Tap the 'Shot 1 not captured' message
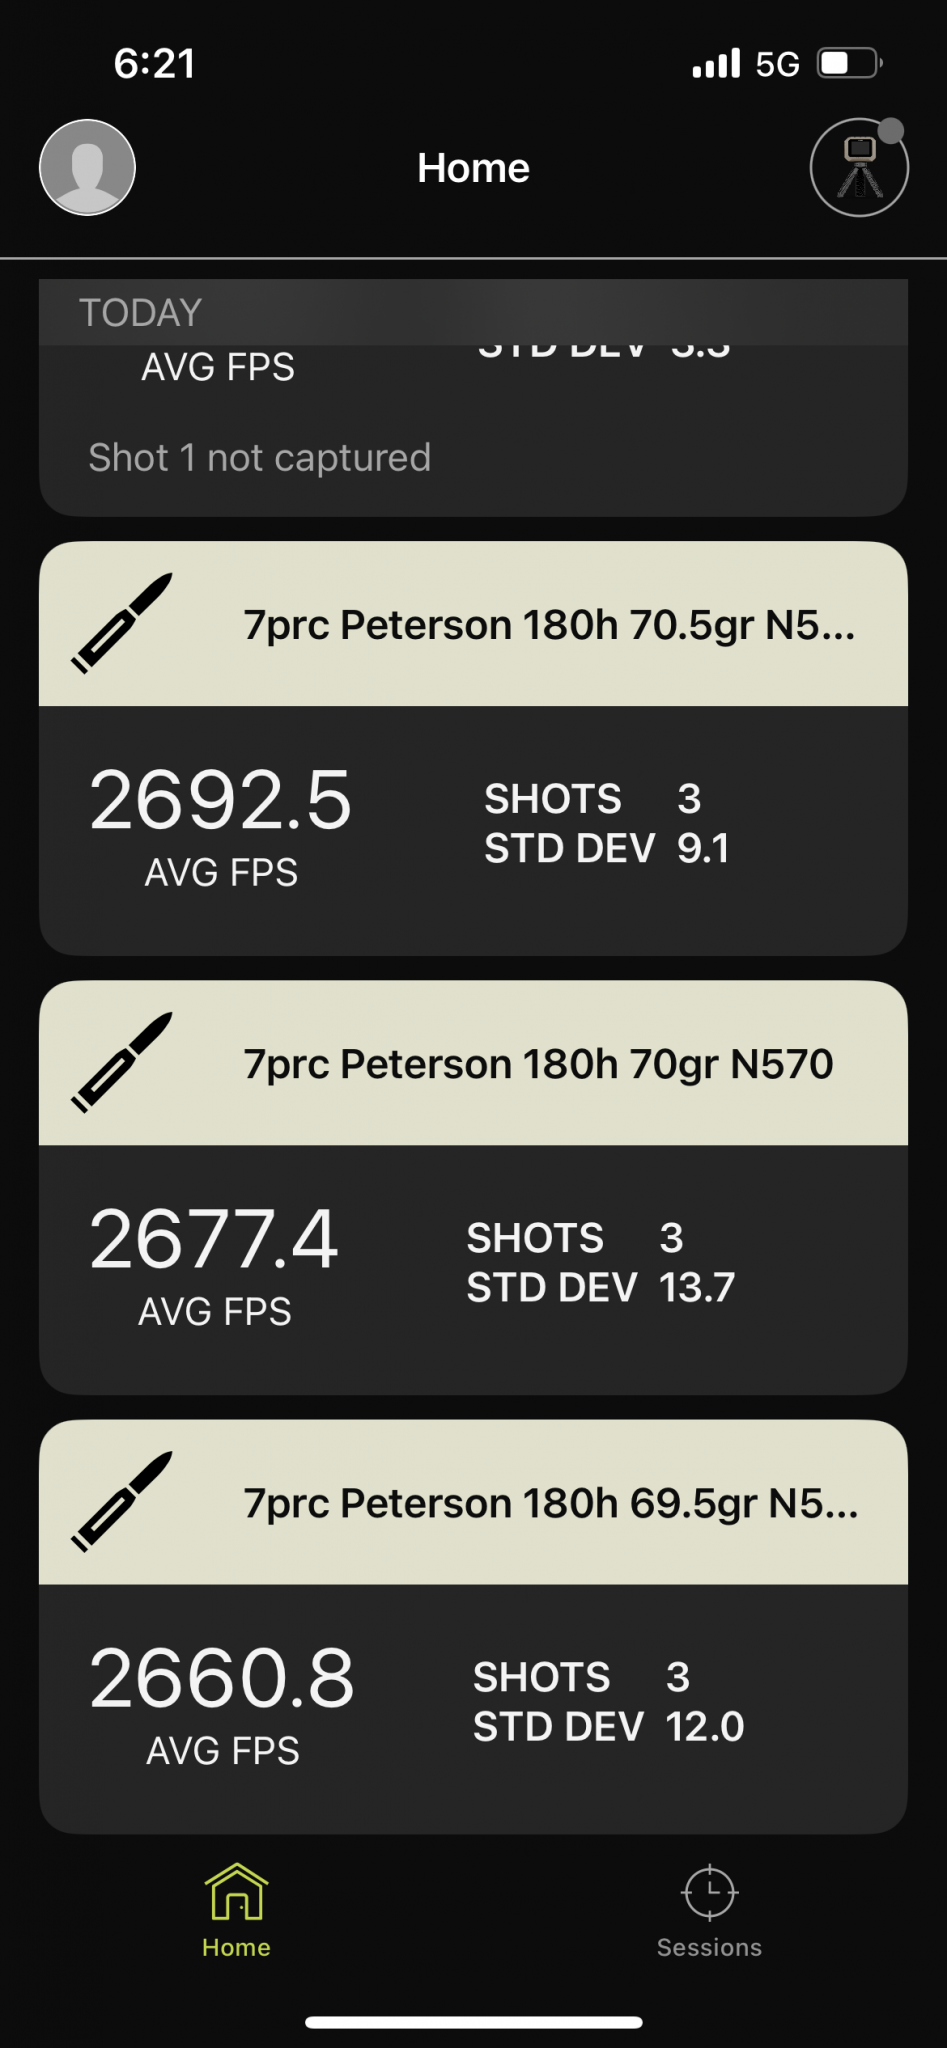 (x=259, y=458)
